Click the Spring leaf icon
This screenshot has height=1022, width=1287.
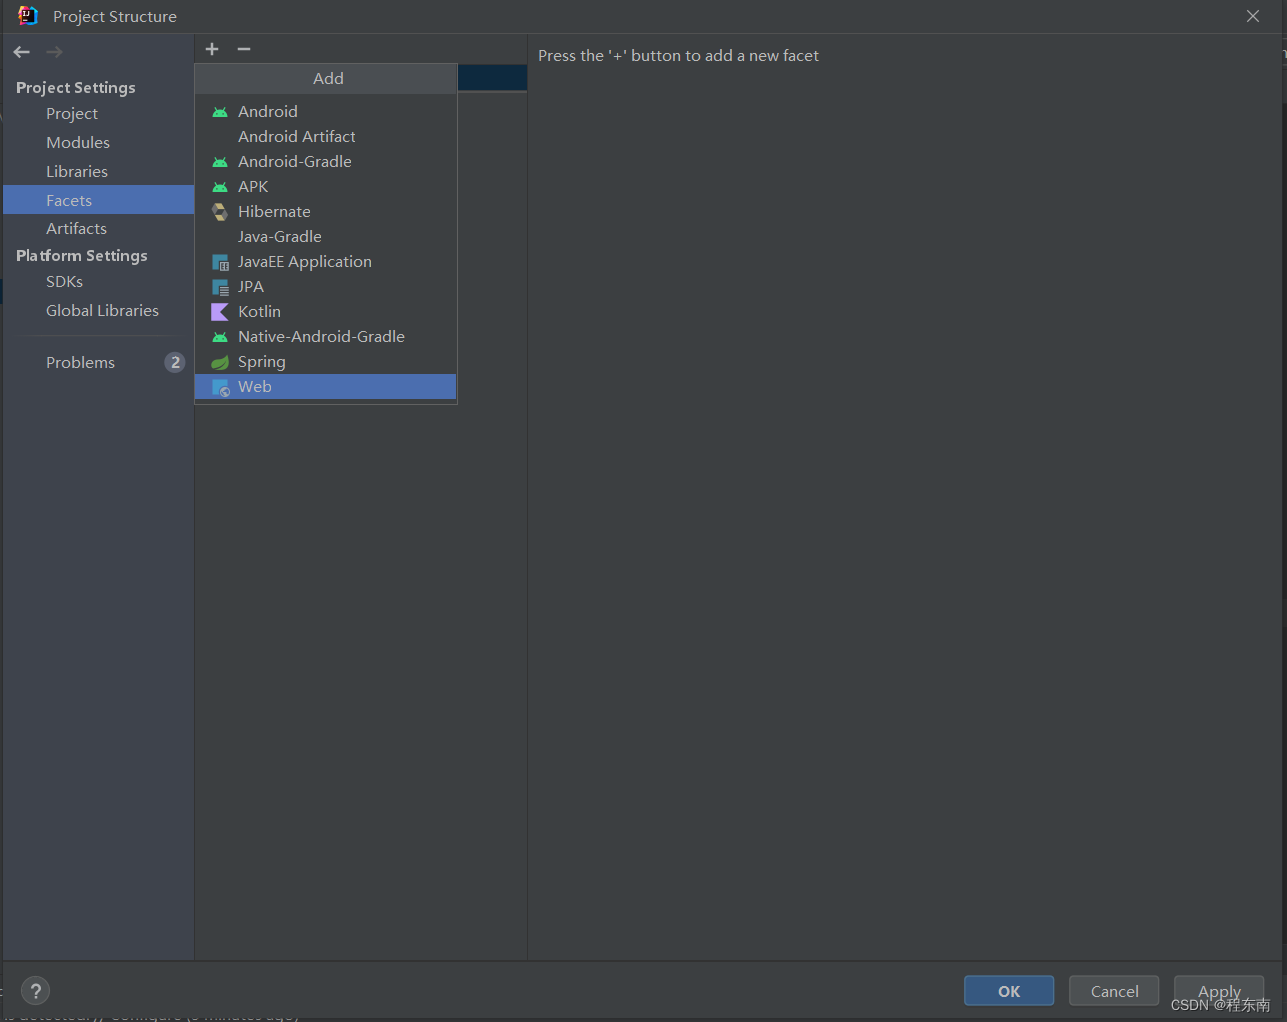[220, 362]
